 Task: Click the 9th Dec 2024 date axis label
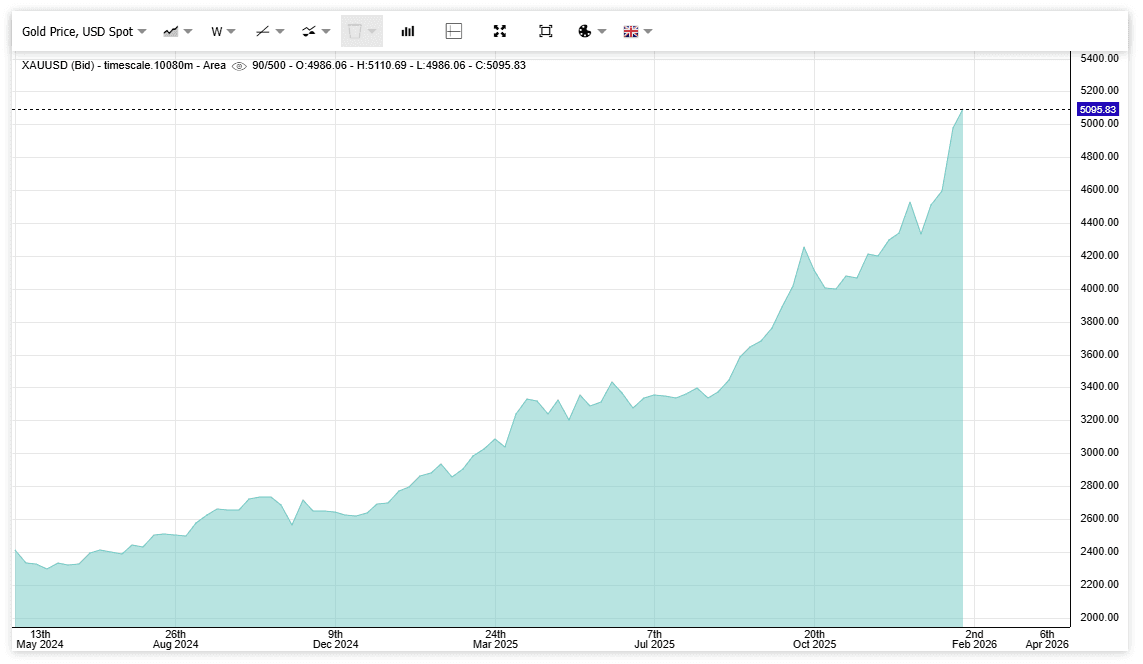[336, 639]
